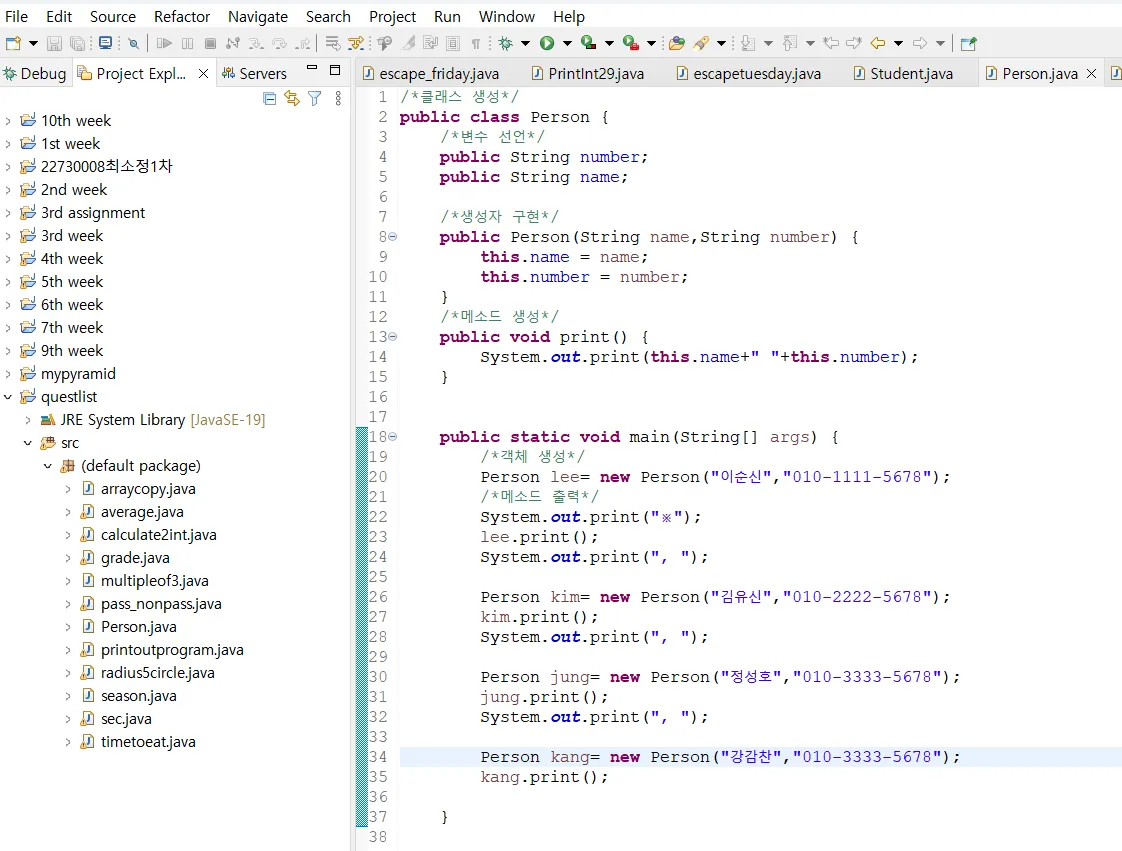Open the Project Explorer filter icon
This screenshot has width=1122, height=851.
pyautogui.click(x=315, y=98)
